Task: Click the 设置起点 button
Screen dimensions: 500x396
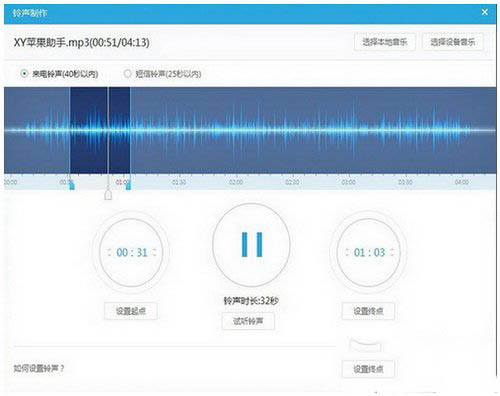Action: pos(131,311)
